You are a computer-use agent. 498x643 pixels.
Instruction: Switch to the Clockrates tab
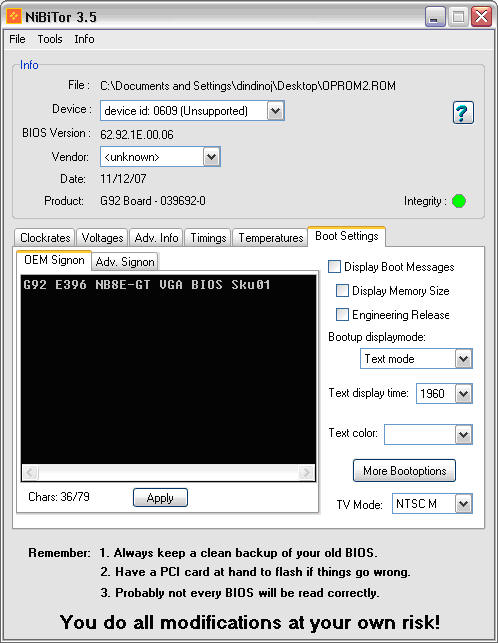(45, 238)
